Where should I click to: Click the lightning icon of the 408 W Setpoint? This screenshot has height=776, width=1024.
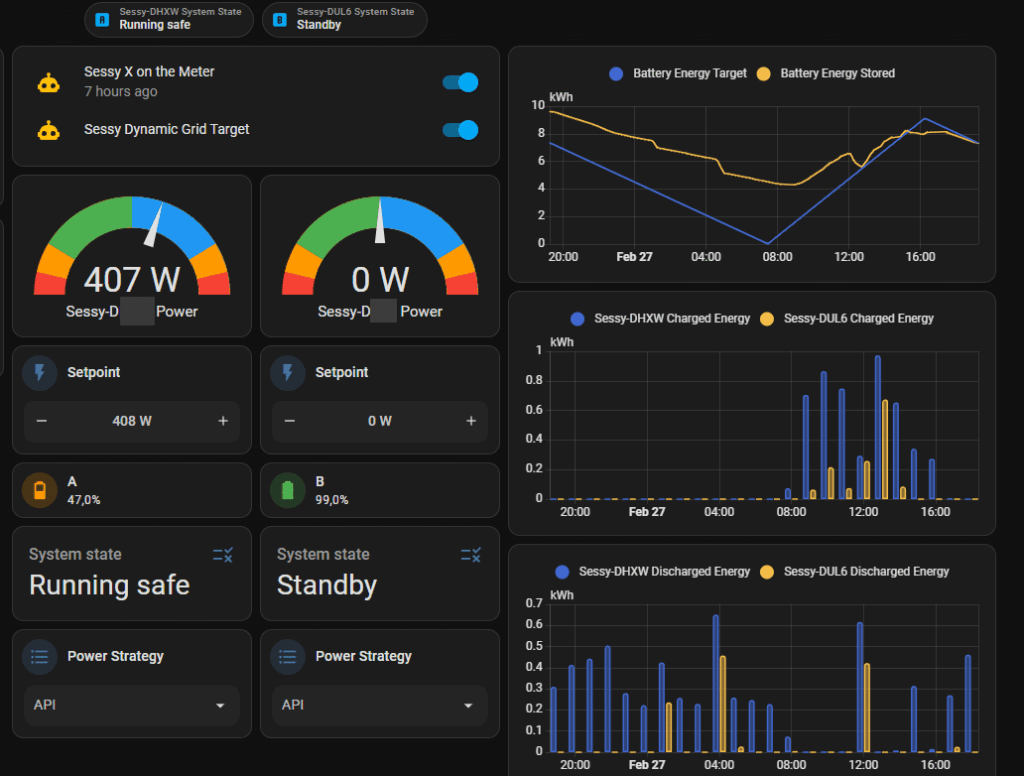tap(40, 373)
